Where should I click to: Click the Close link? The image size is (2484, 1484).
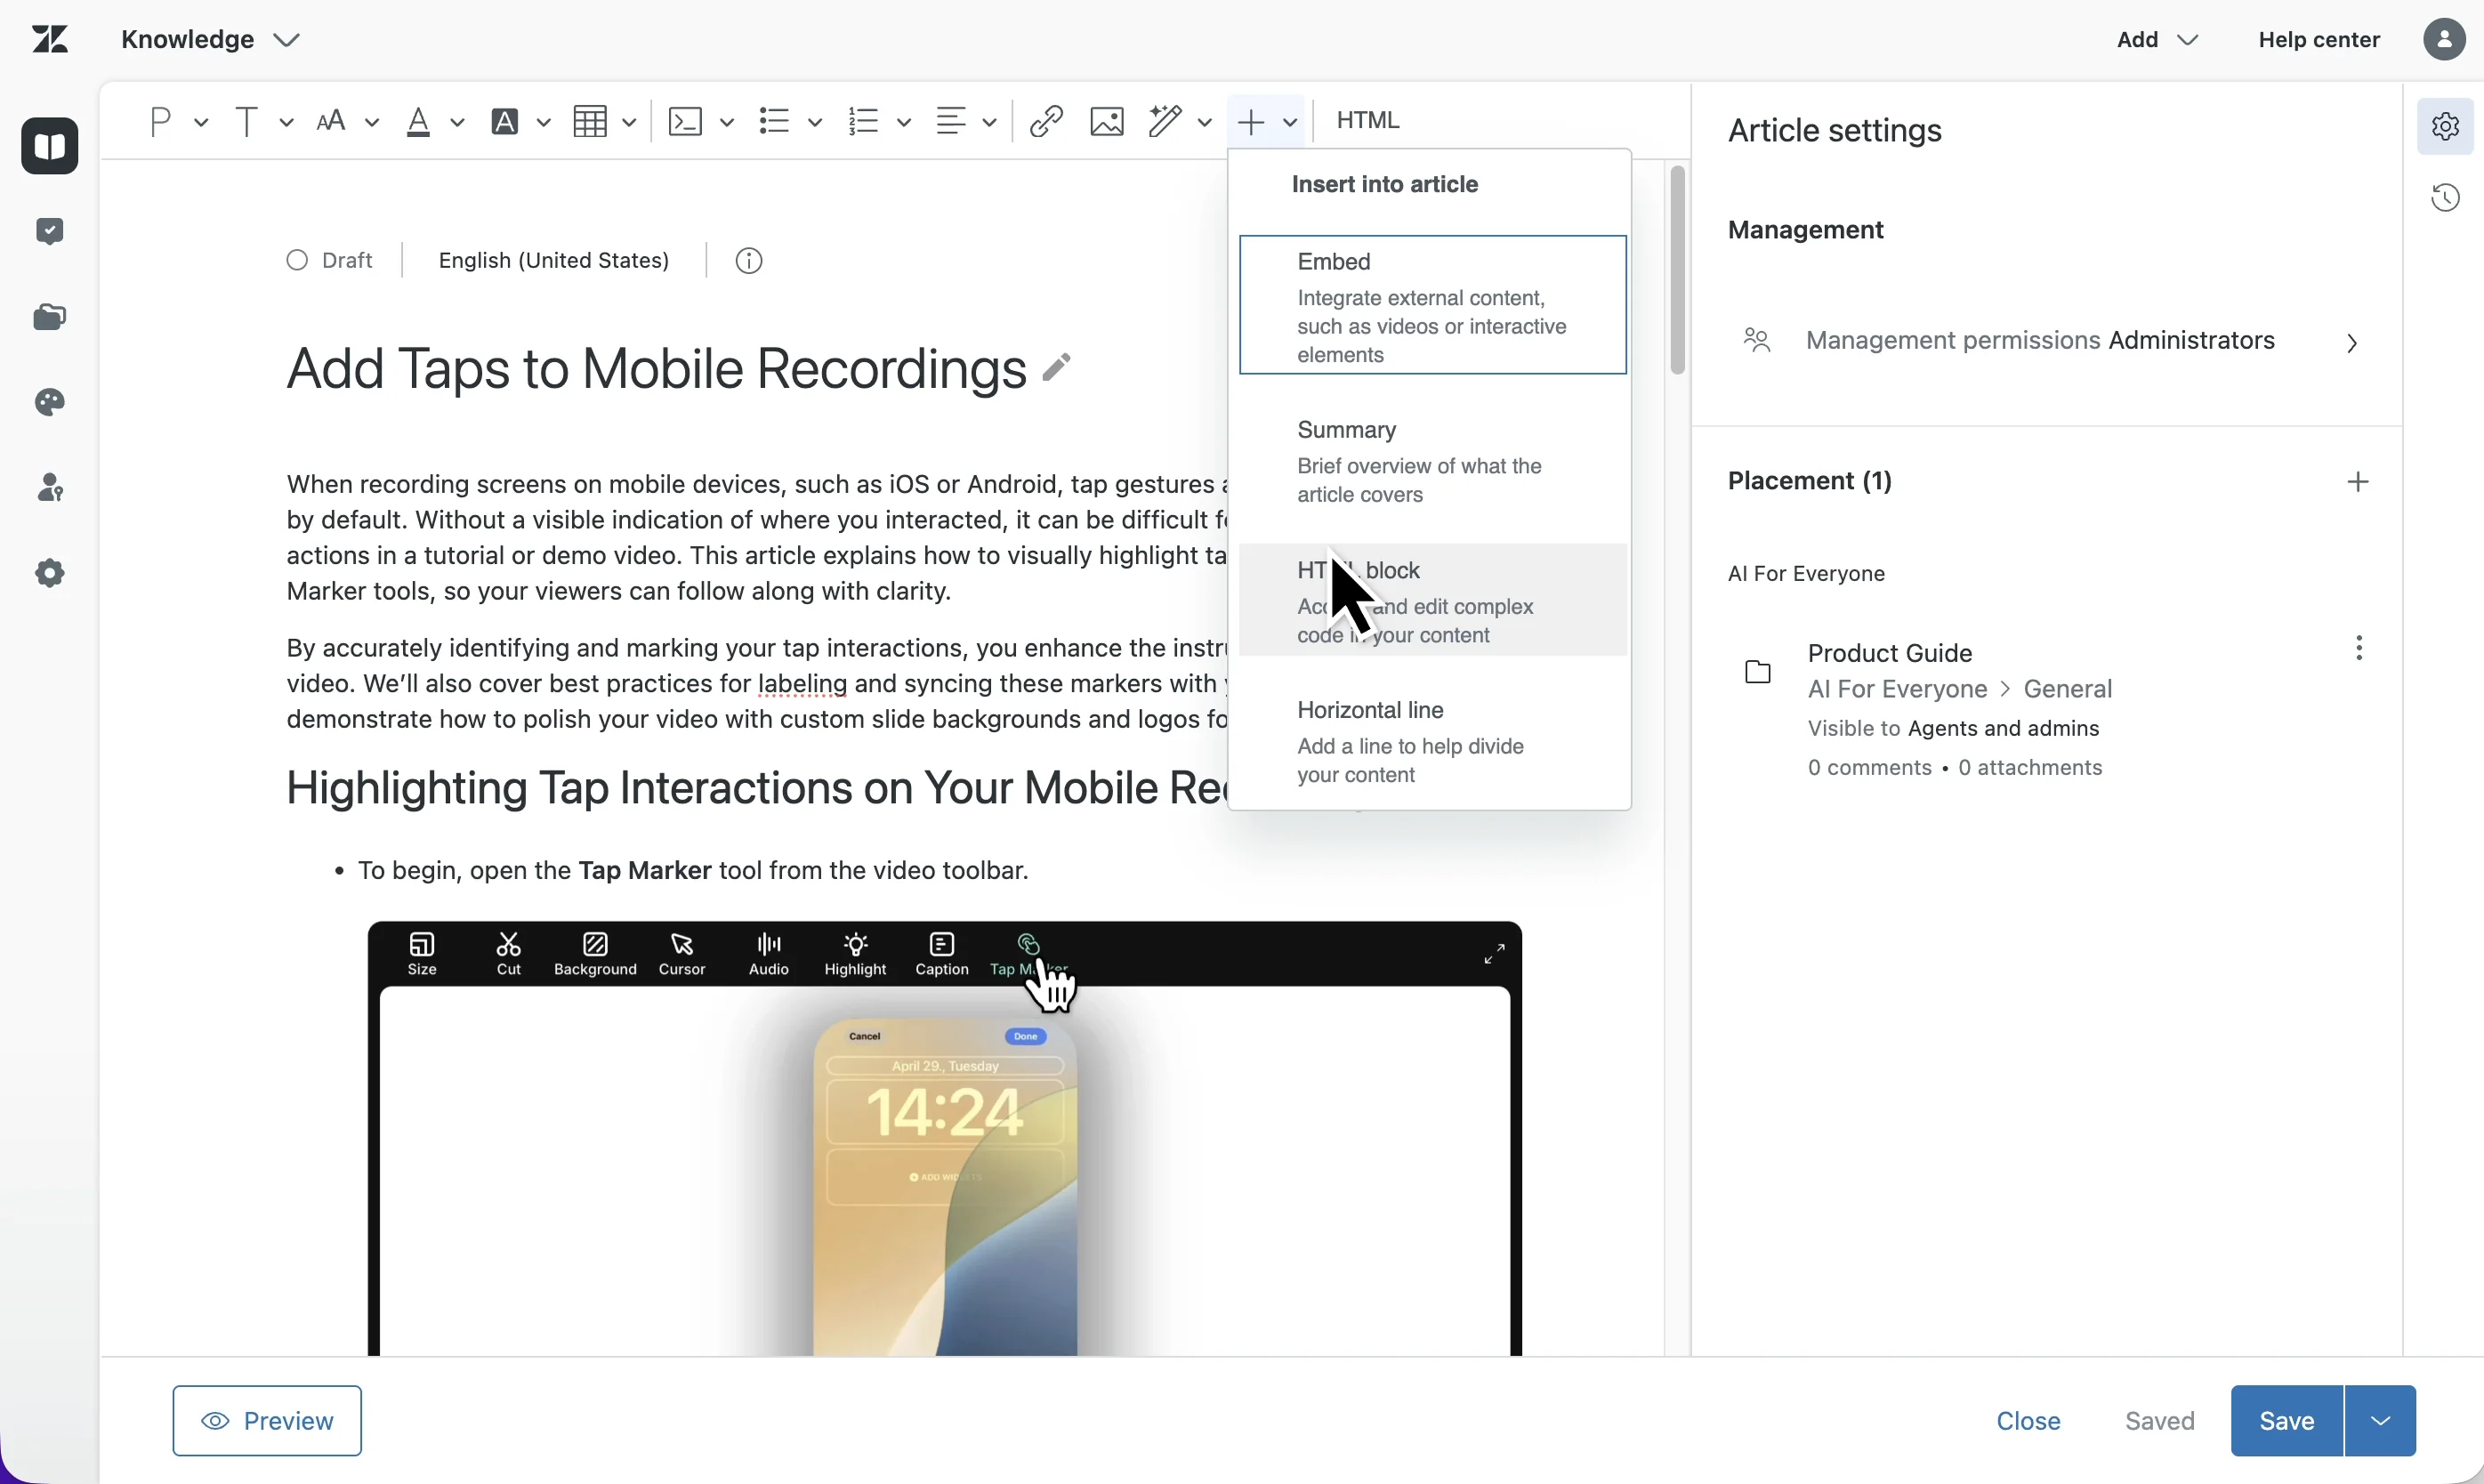click(x=2028, y=1421)
